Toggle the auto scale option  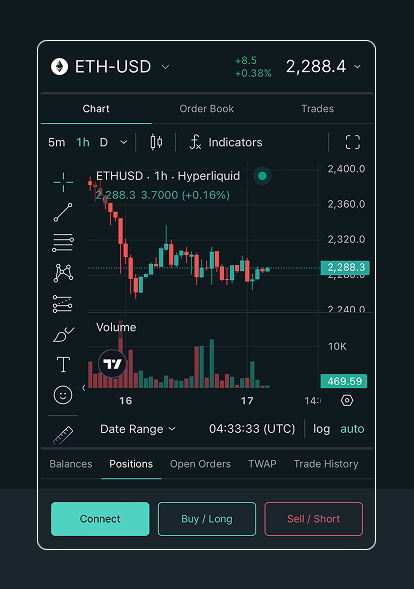point(352,429)
